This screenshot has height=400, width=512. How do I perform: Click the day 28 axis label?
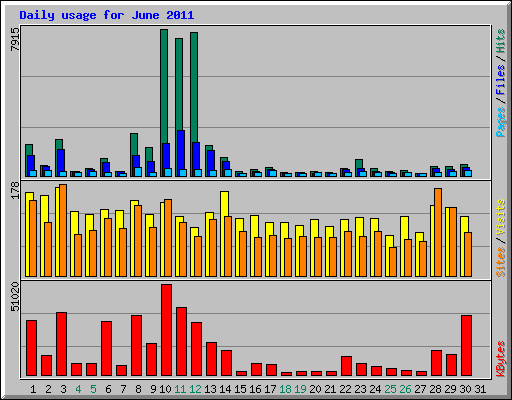[435, 389]
